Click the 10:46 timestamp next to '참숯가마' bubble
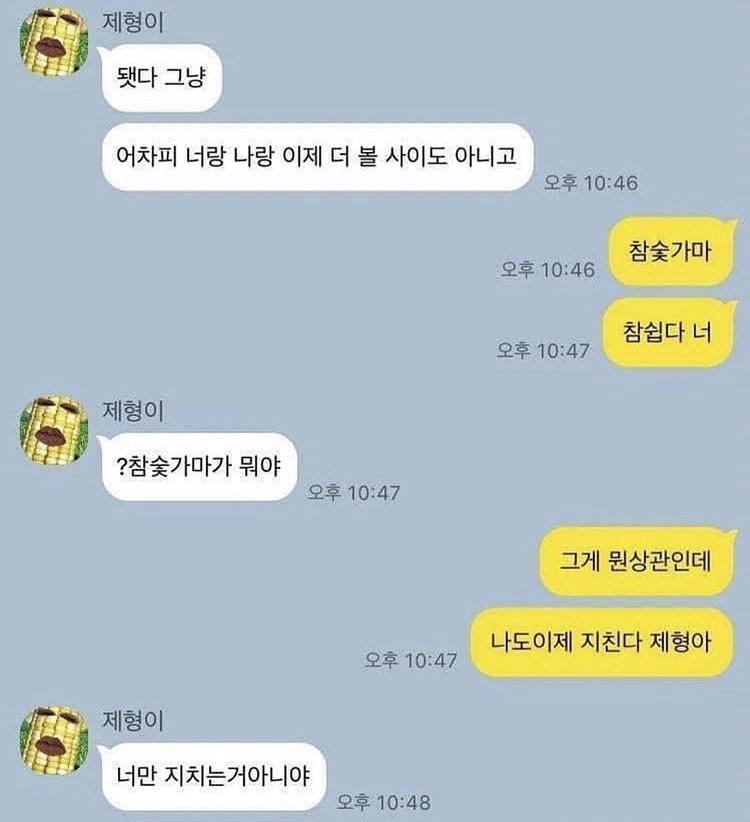 point(548,269)
